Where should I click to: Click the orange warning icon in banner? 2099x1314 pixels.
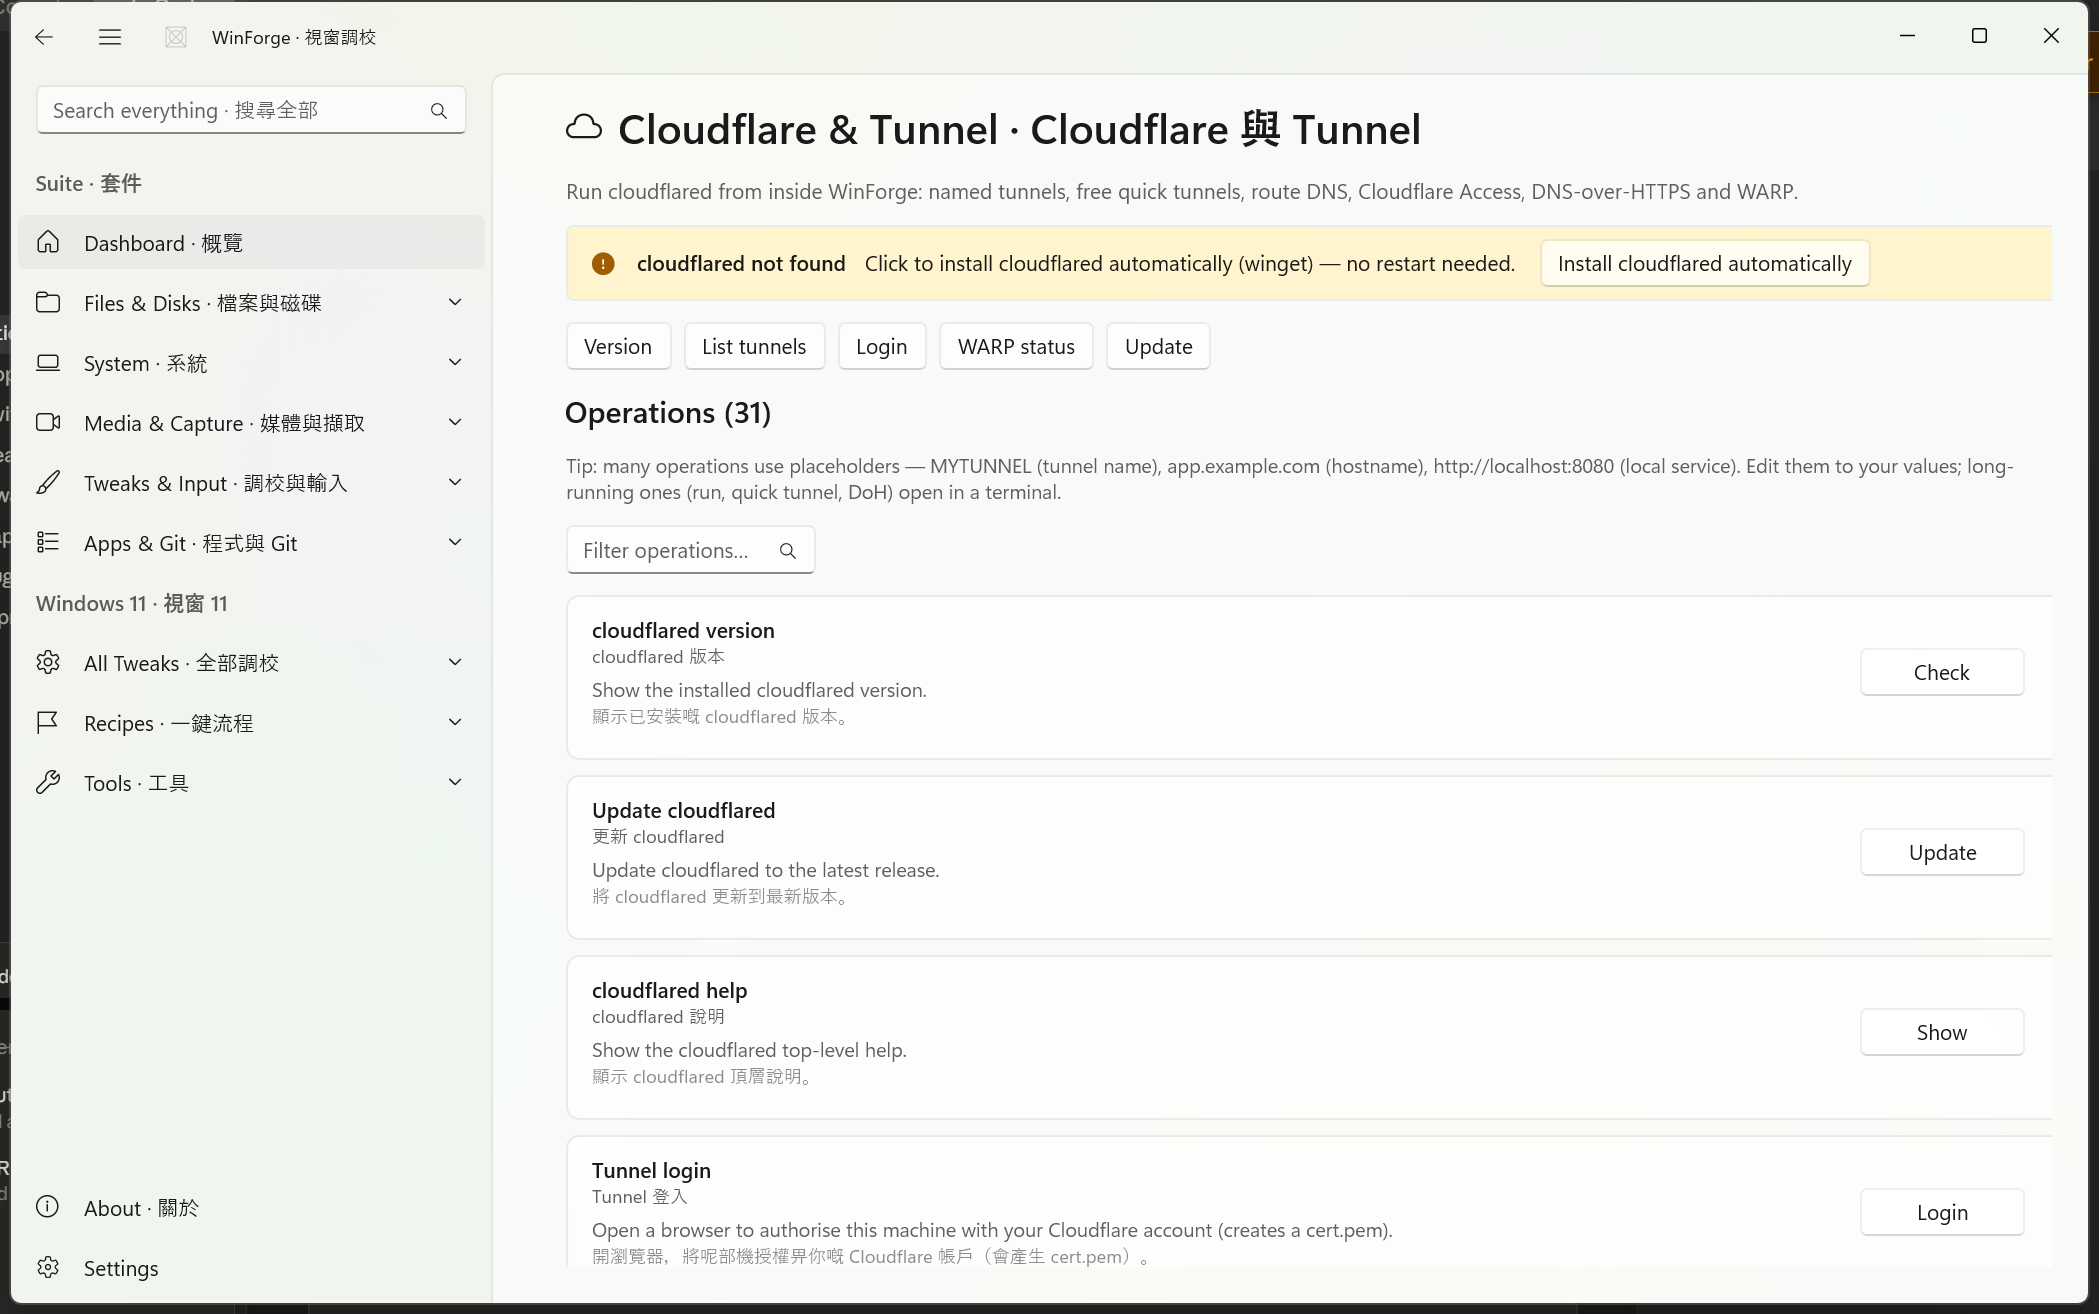603,264
